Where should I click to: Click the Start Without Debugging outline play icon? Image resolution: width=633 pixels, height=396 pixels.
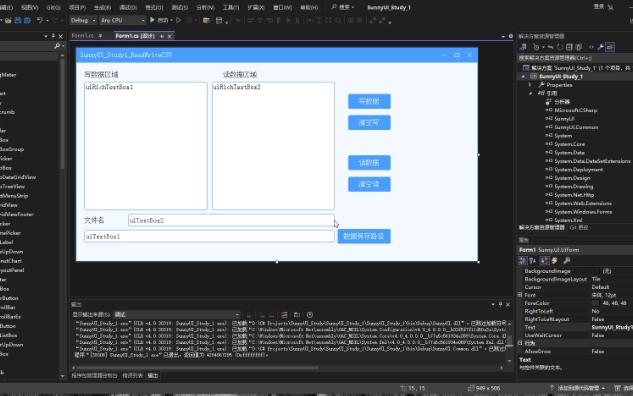coord(178,20)
